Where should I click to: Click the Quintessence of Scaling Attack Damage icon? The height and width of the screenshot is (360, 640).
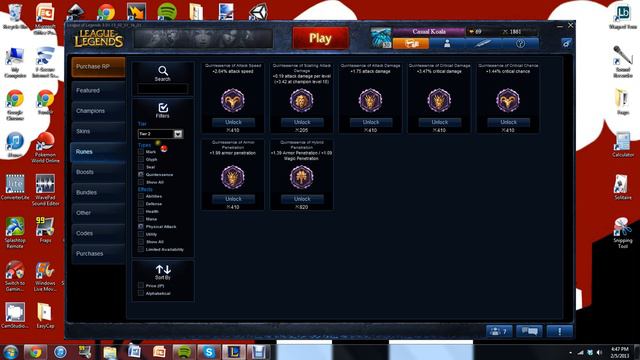302,100
